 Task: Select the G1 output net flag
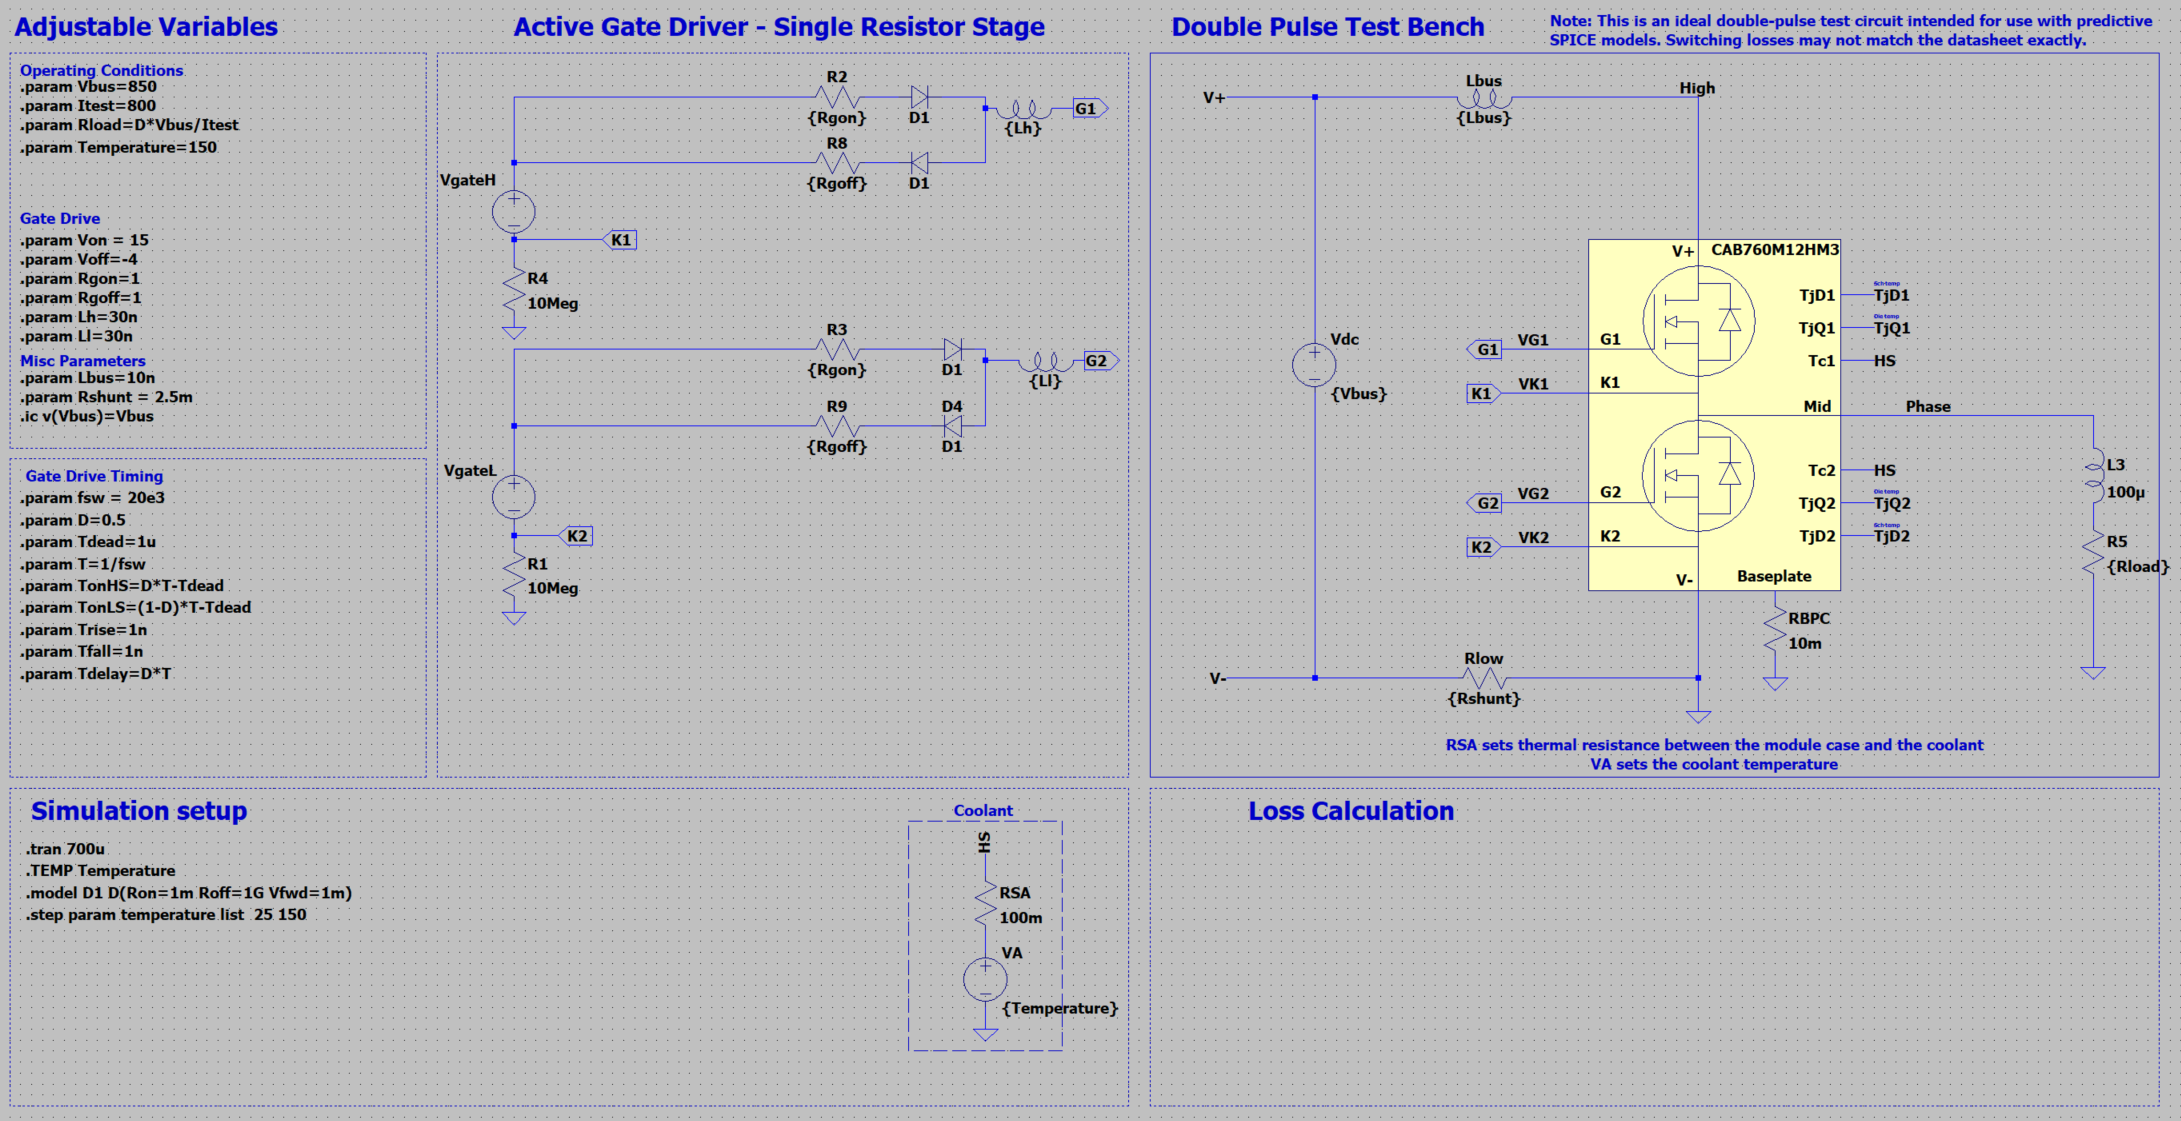pyautogui.click(x=1090, y=108)
